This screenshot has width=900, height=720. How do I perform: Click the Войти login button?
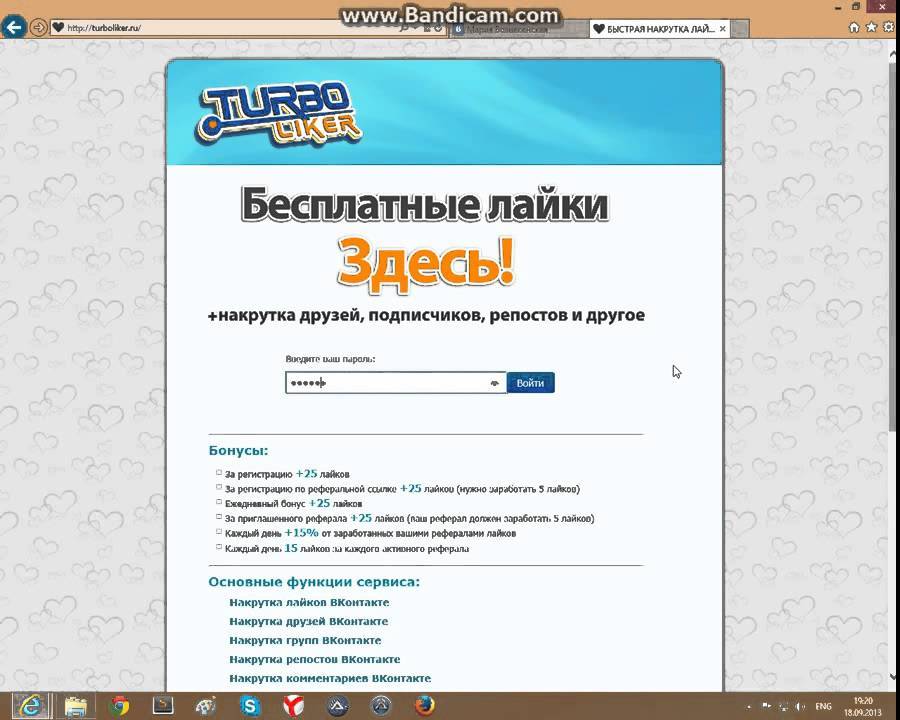click(530, 383)
